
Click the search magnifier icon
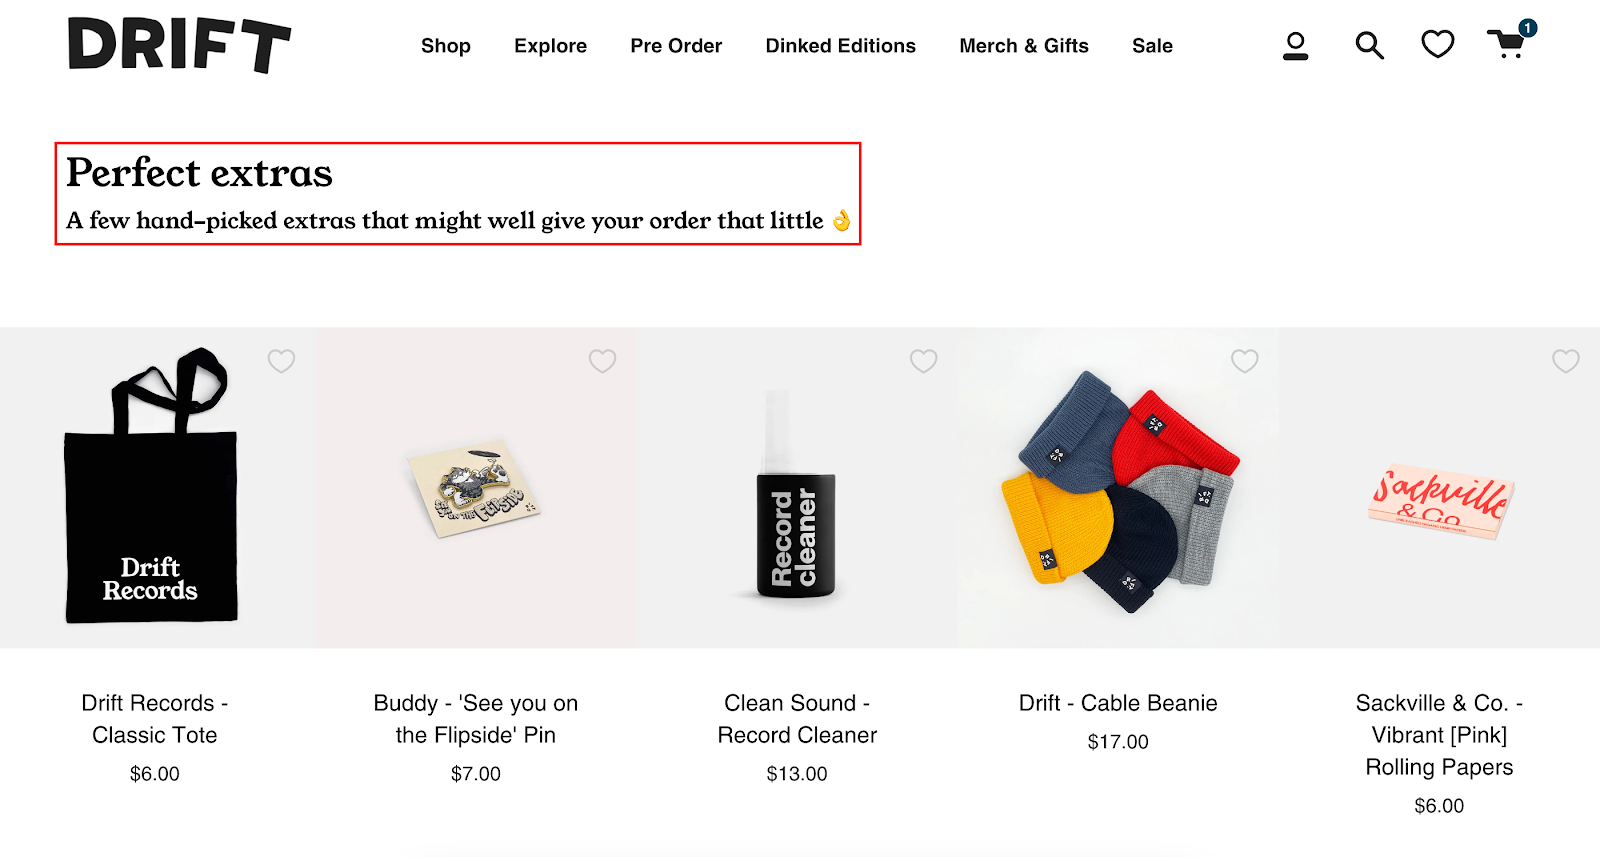pos(1368,45)
